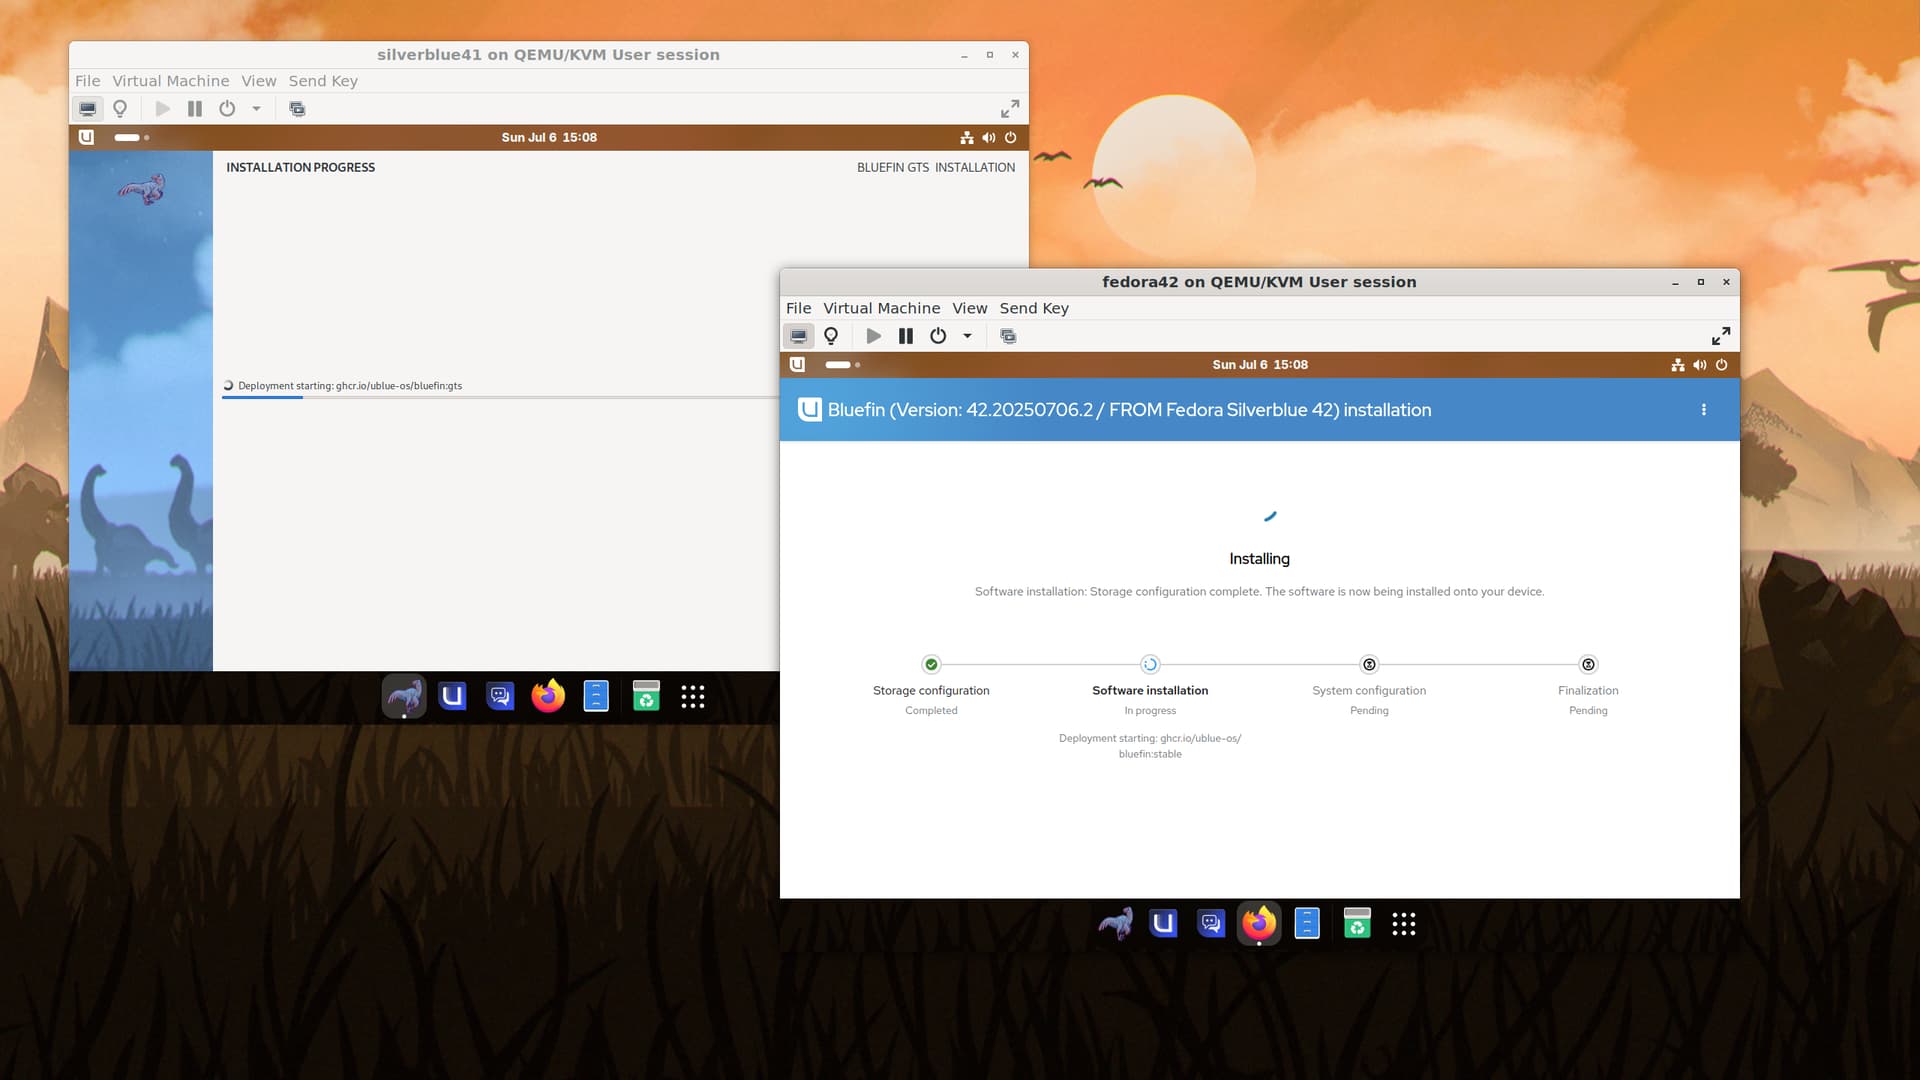
Task: Enter fullscreen using the expand arrows in fedora42
Action: (x=1721, y=336)
